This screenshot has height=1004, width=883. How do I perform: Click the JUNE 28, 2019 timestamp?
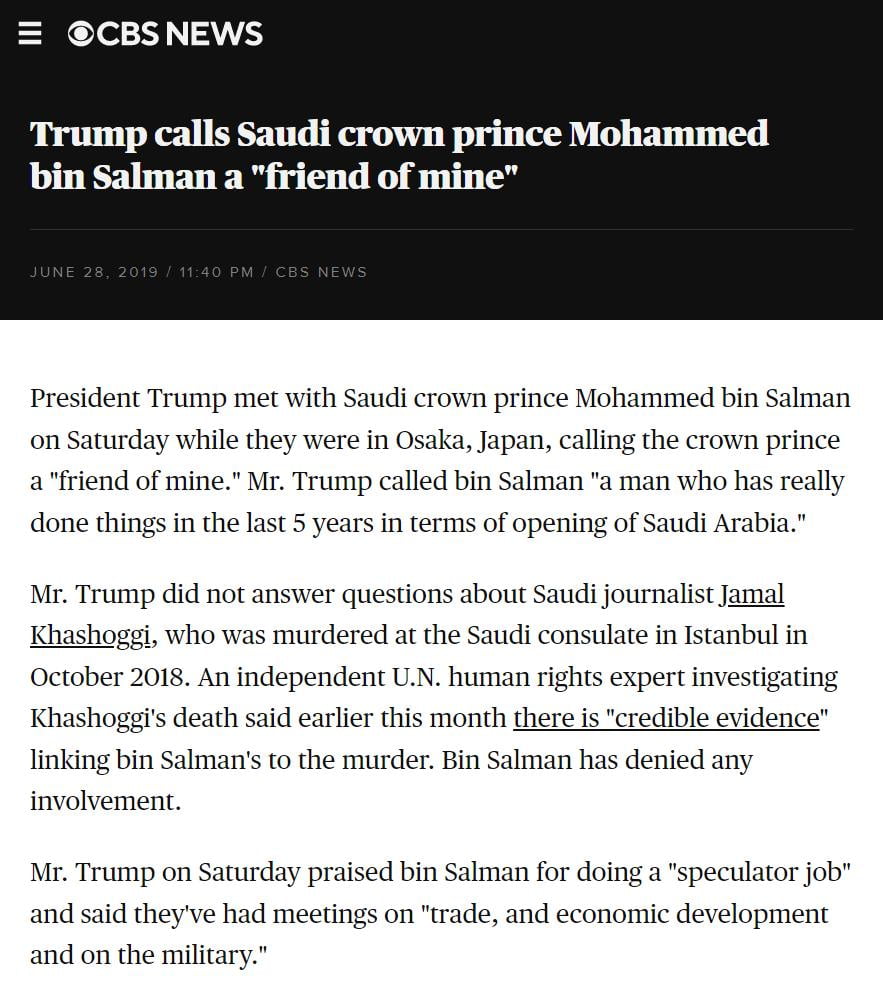click(x=94, y=271)
